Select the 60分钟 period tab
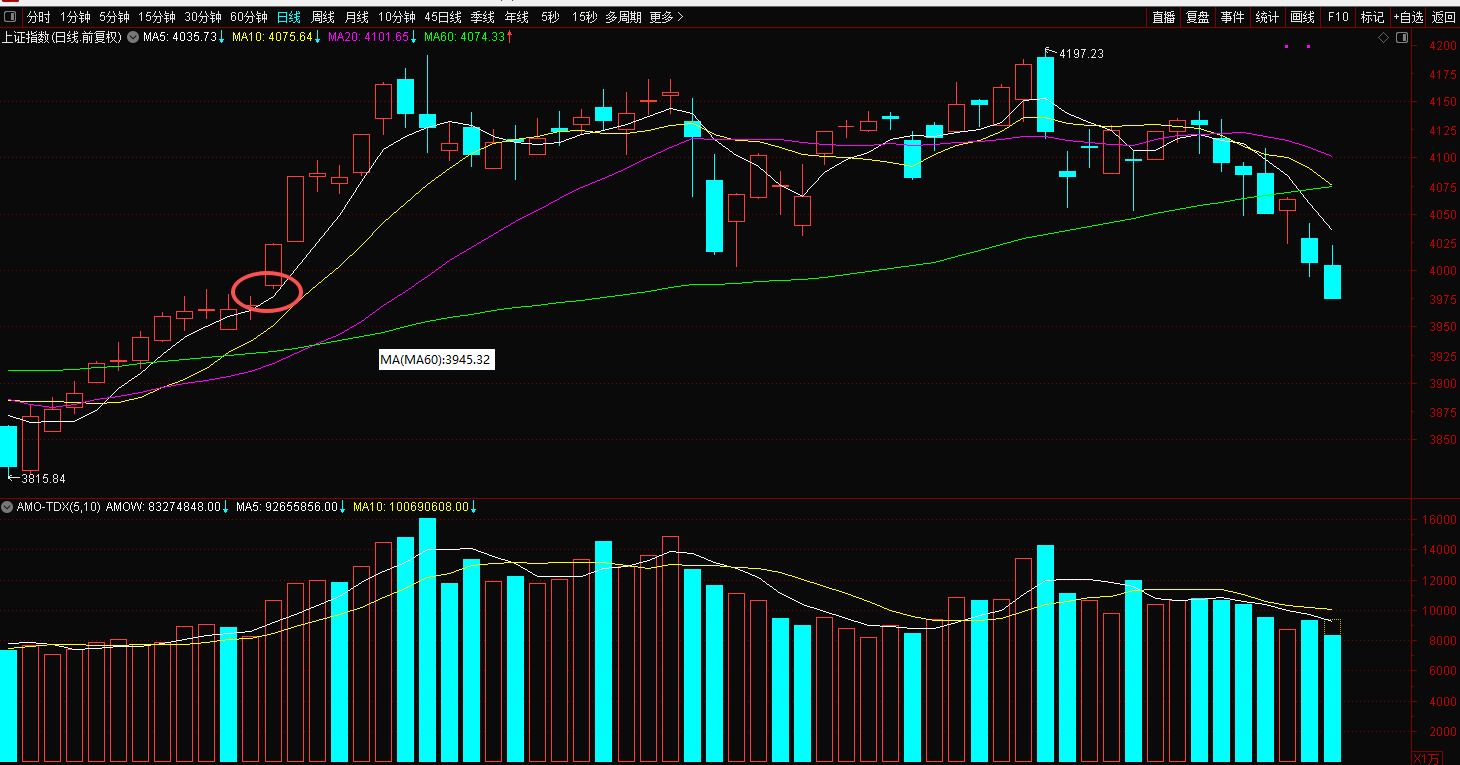This screenshot has height=765, width=1460. point(249,17)
